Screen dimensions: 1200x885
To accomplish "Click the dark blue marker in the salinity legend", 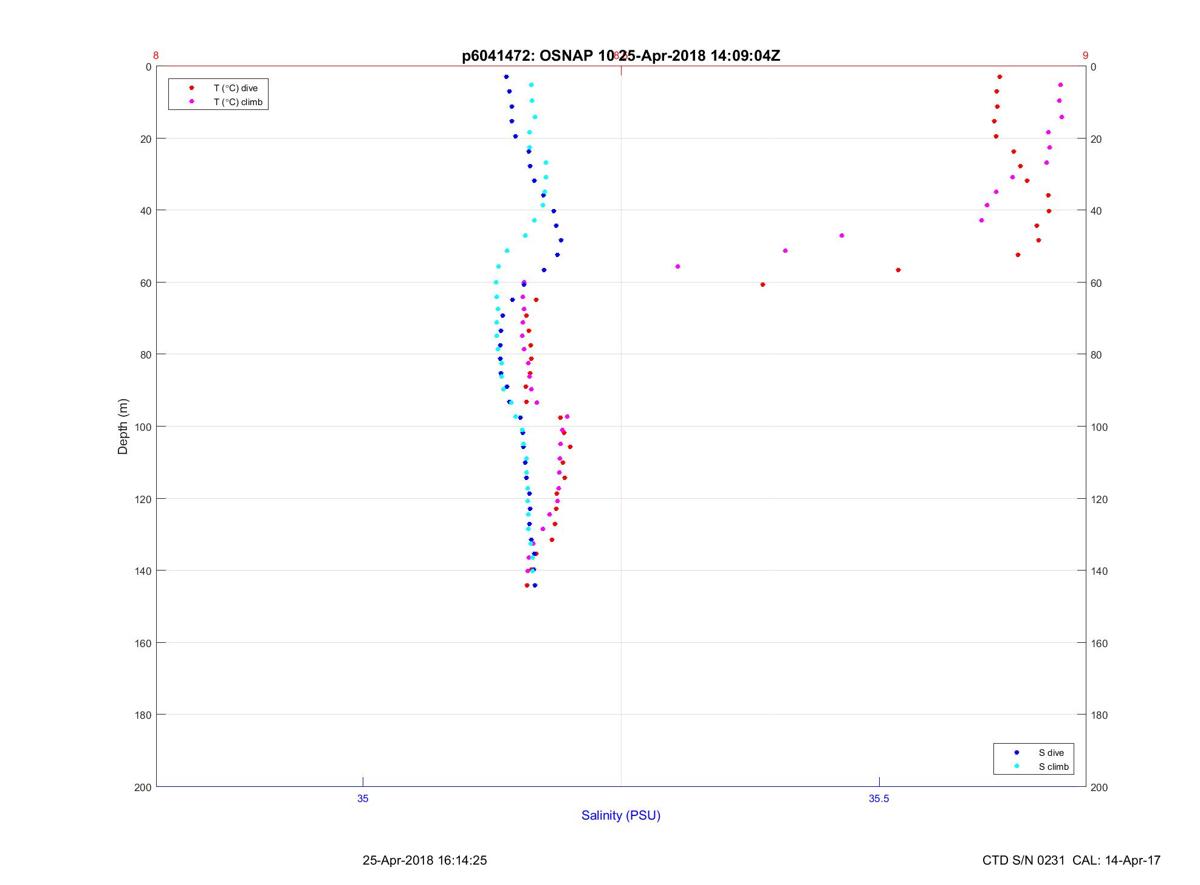I will pos(1017,752).
